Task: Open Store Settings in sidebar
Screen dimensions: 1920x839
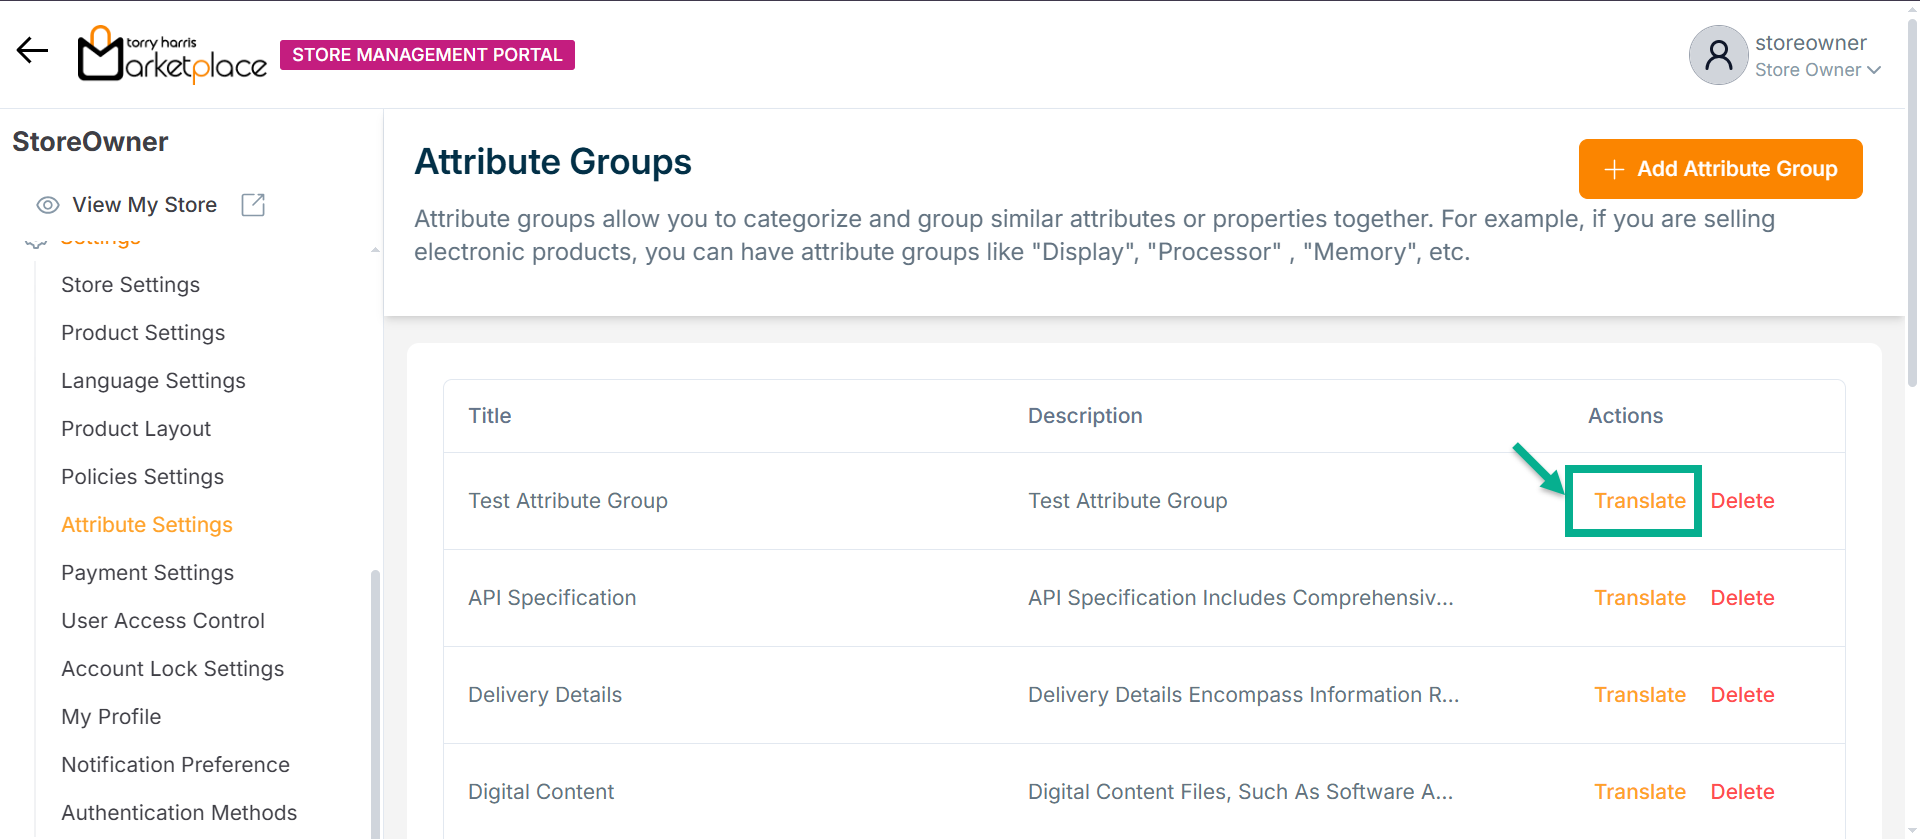Action: click(x=130, y=285)
